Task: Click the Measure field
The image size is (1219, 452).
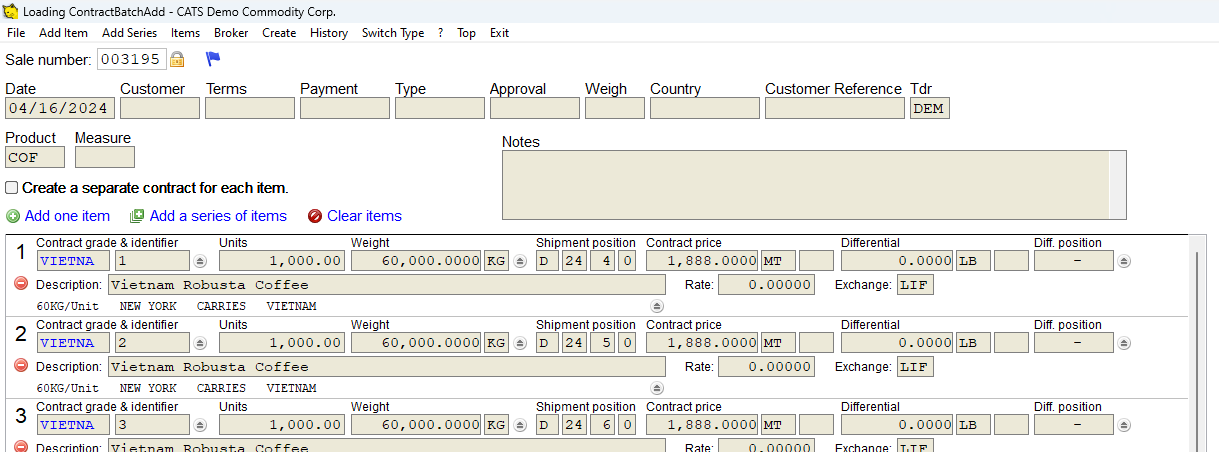Action: click(105, 157)
